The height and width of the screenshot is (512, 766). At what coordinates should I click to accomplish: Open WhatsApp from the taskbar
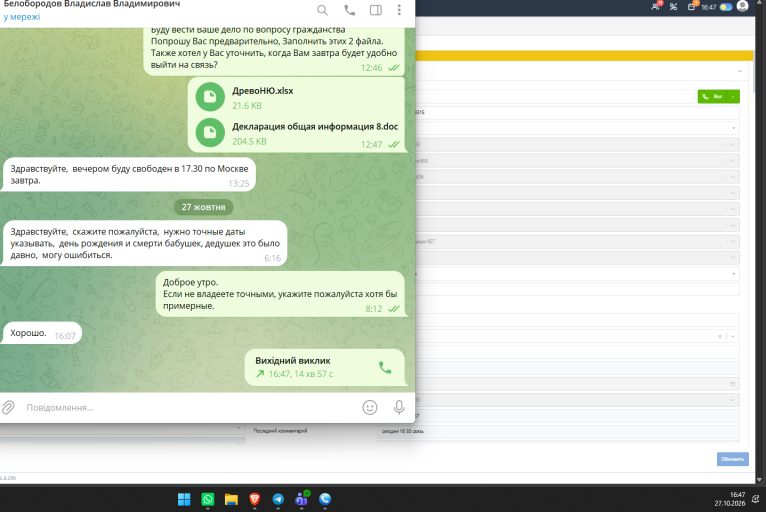(208, 499)
